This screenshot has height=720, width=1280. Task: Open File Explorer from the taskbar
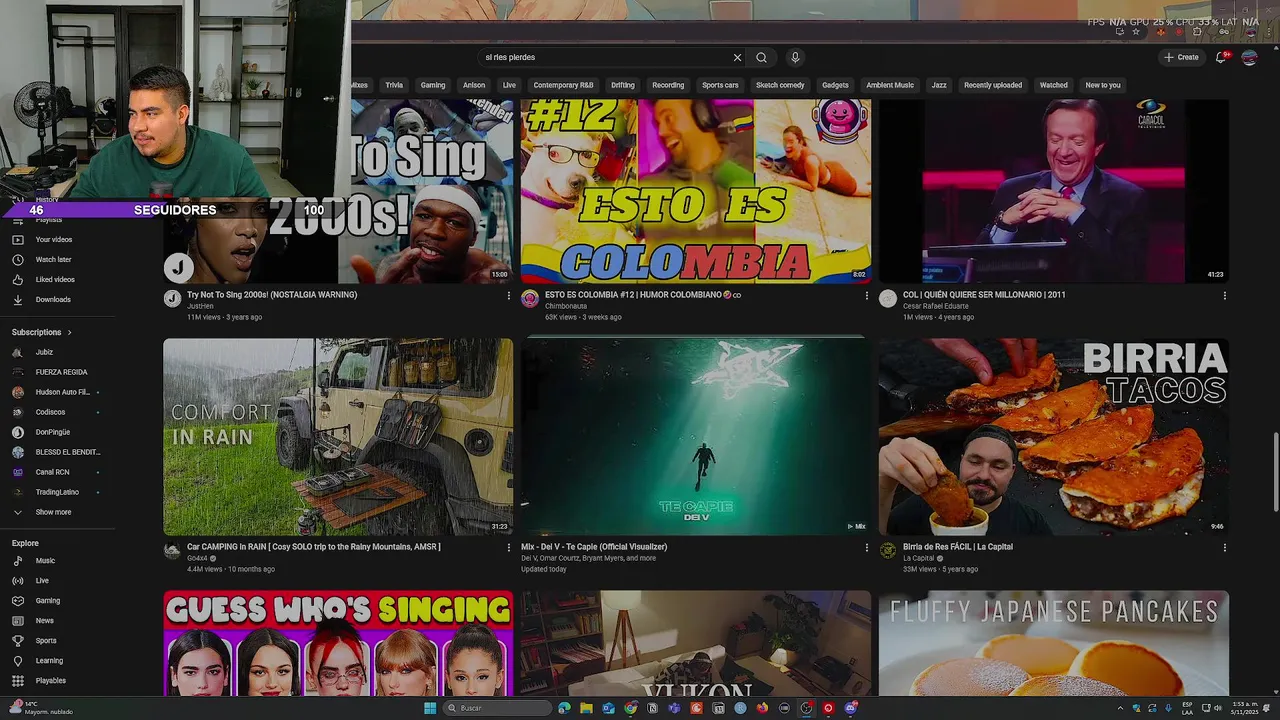586,708
